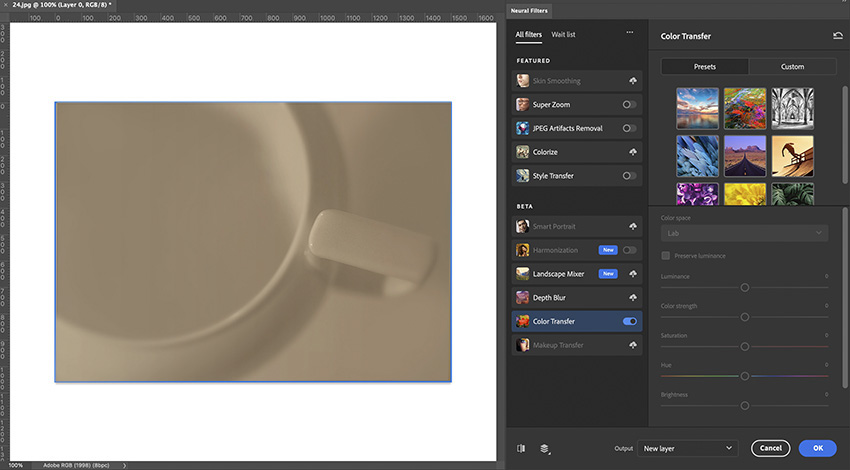Click the layer preview stack icon
Screen dimensions: 850x470
point(545,449)
